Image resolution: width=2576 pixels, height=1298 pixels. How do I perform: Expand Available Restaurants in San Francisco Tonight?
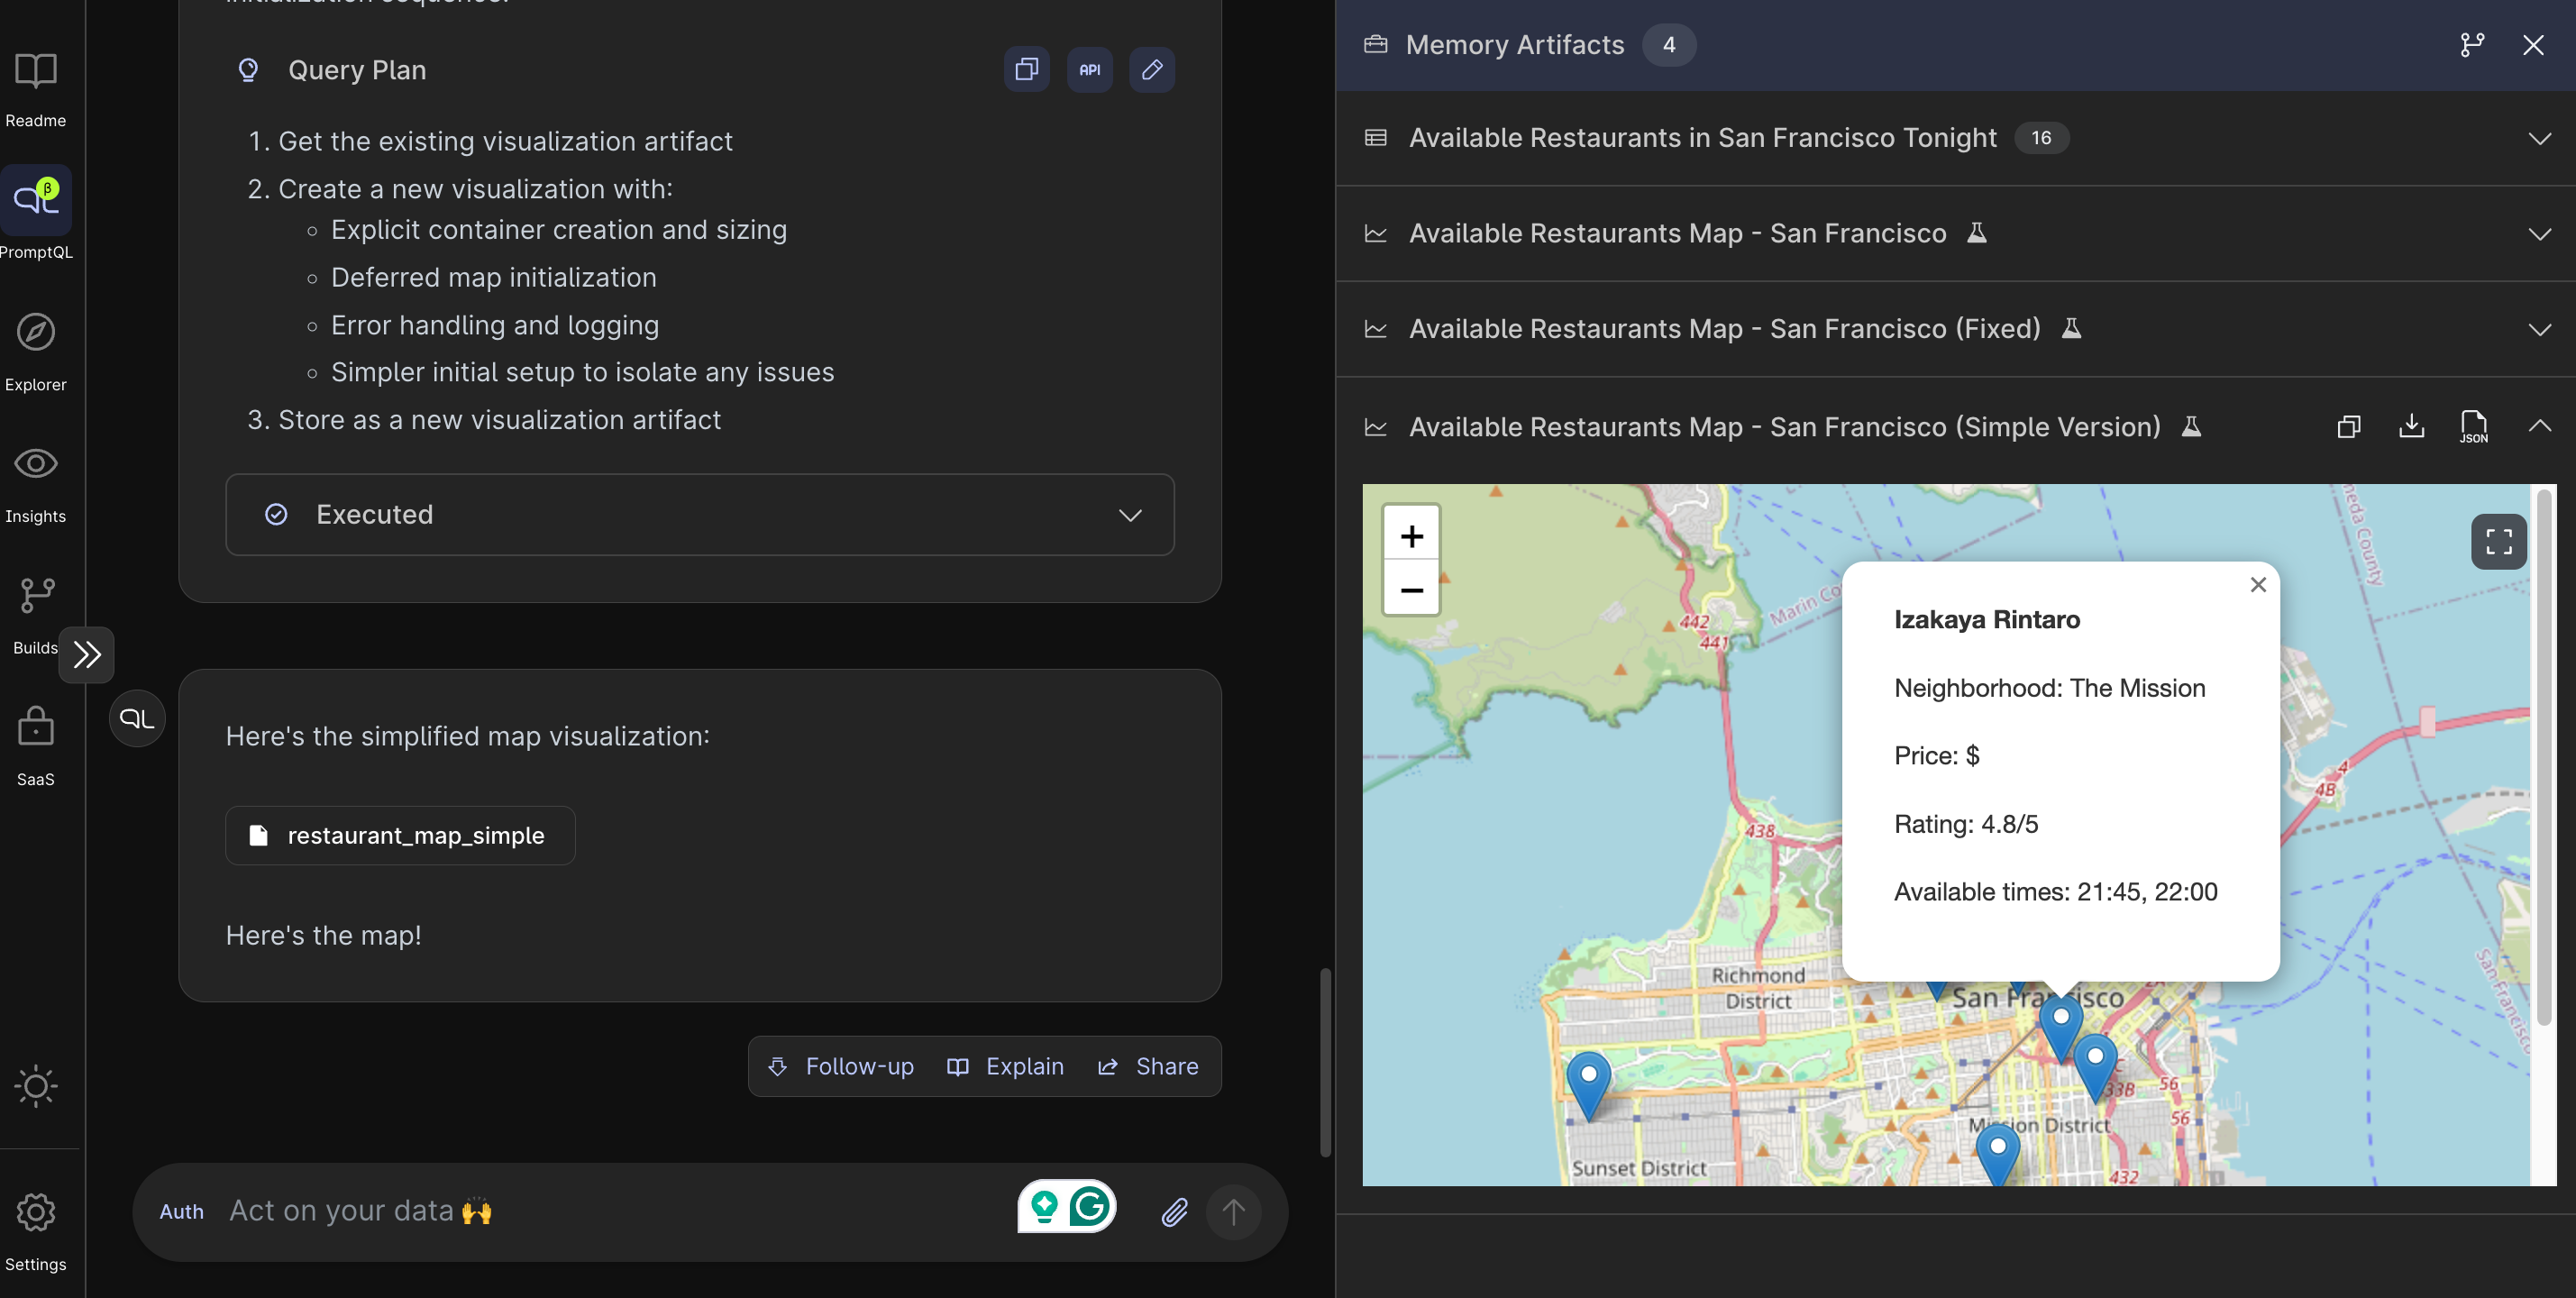tap(2539, 139)
